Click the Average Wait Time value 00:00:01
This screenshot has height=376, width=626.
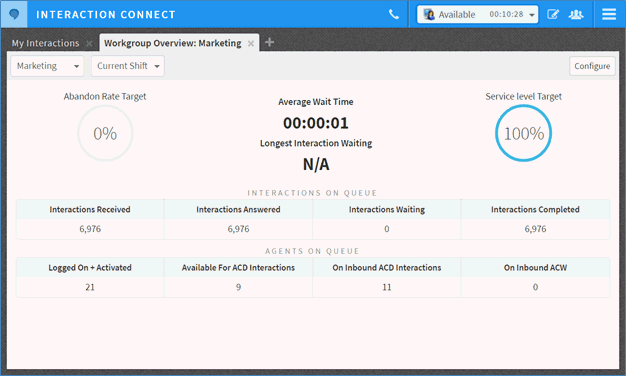316,123
